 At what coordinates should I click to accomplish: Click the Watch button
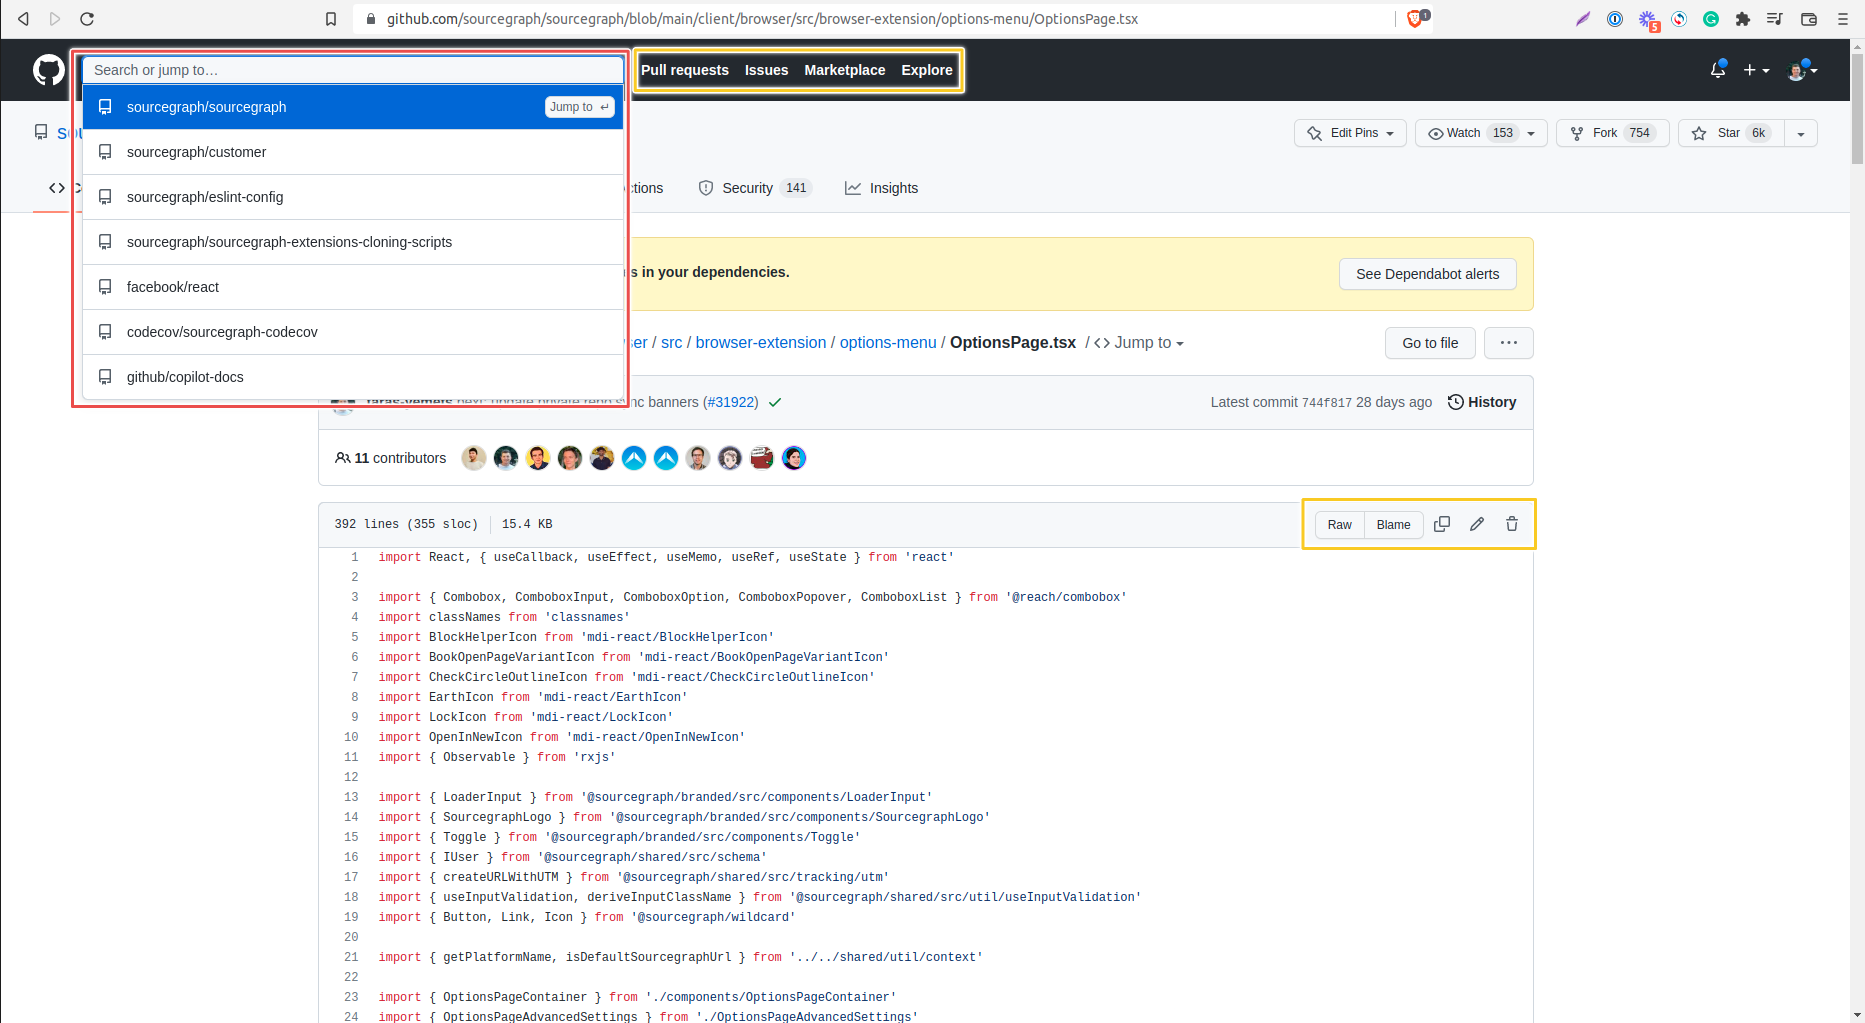(1481, 133)
